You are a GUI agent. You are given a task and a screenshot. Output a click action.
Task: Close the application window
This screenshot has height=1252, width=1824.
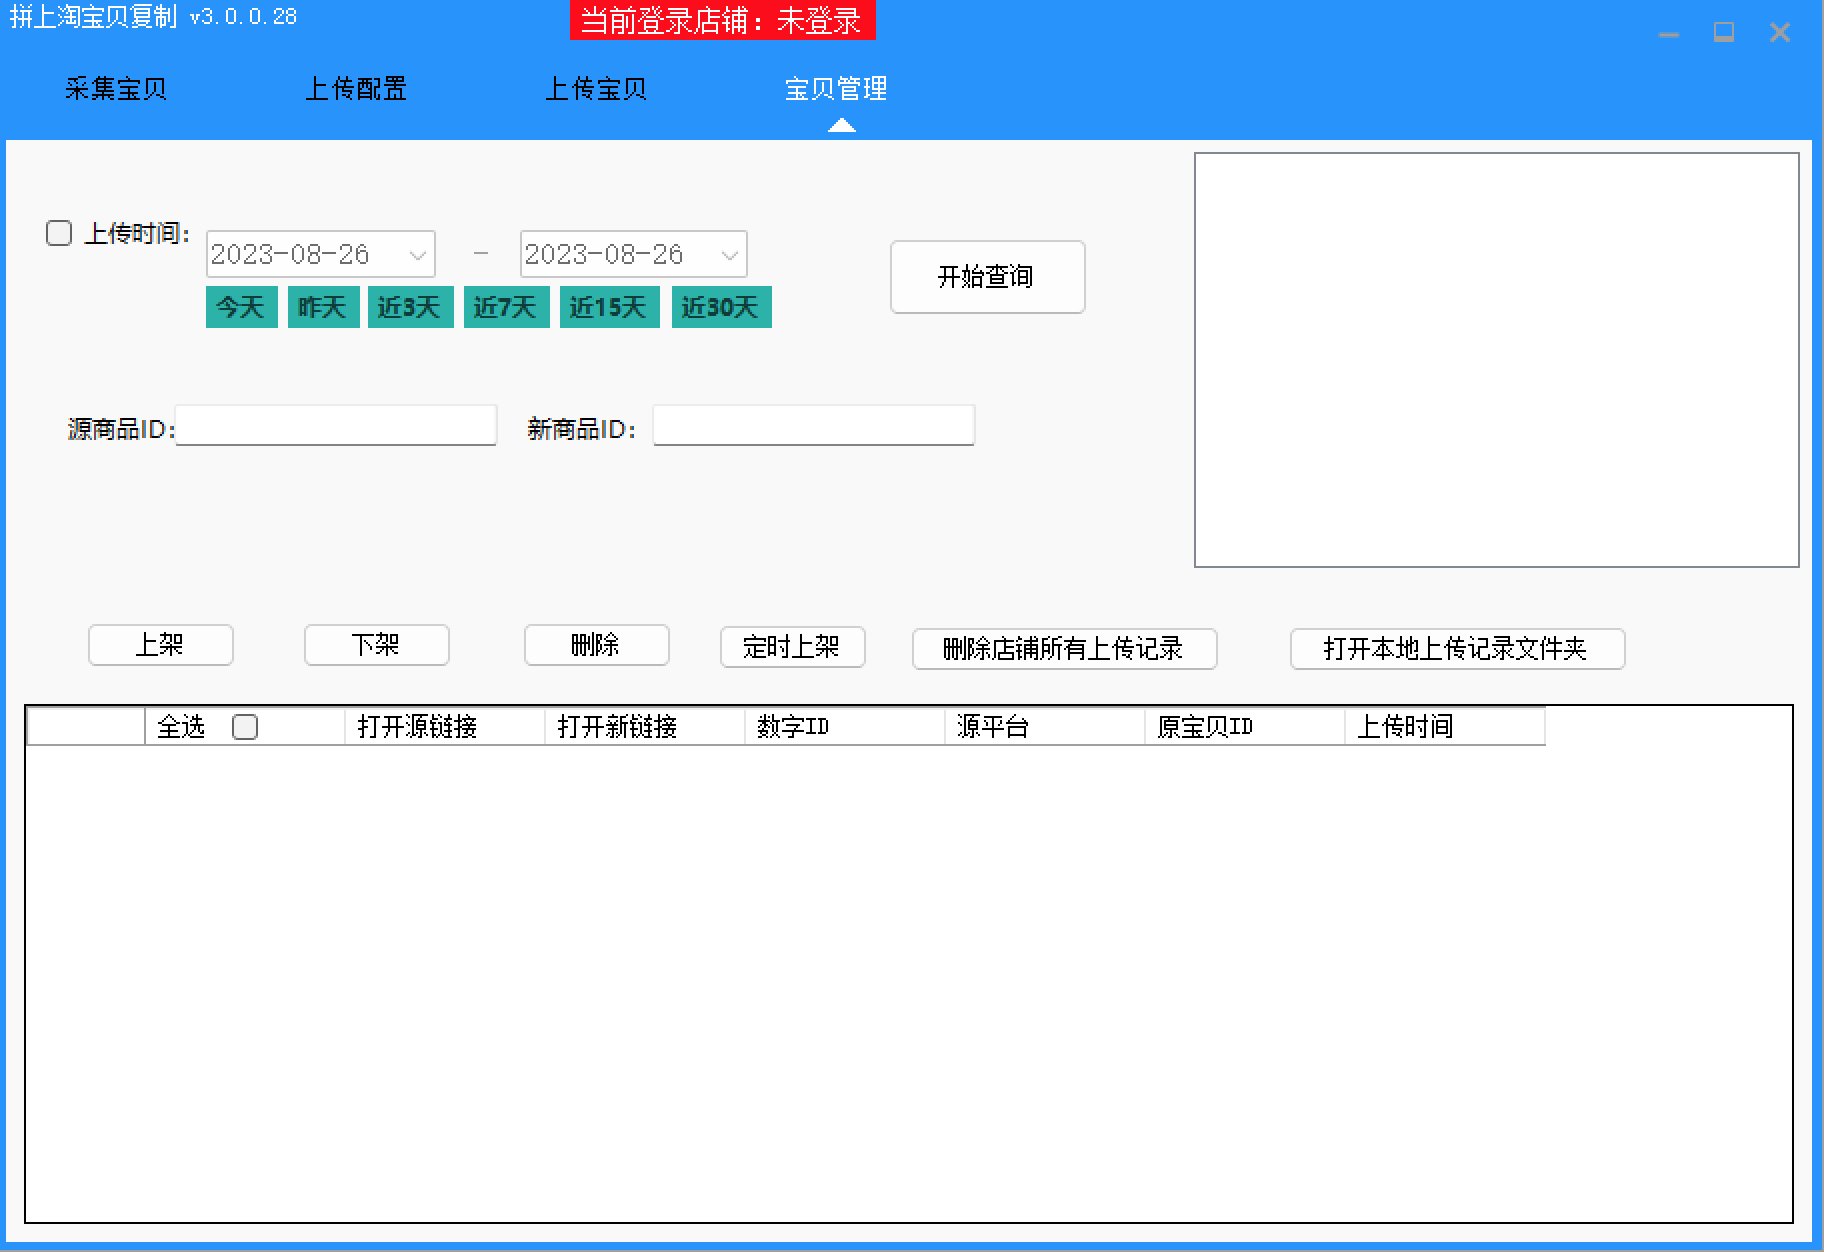tap(1780, 33)
